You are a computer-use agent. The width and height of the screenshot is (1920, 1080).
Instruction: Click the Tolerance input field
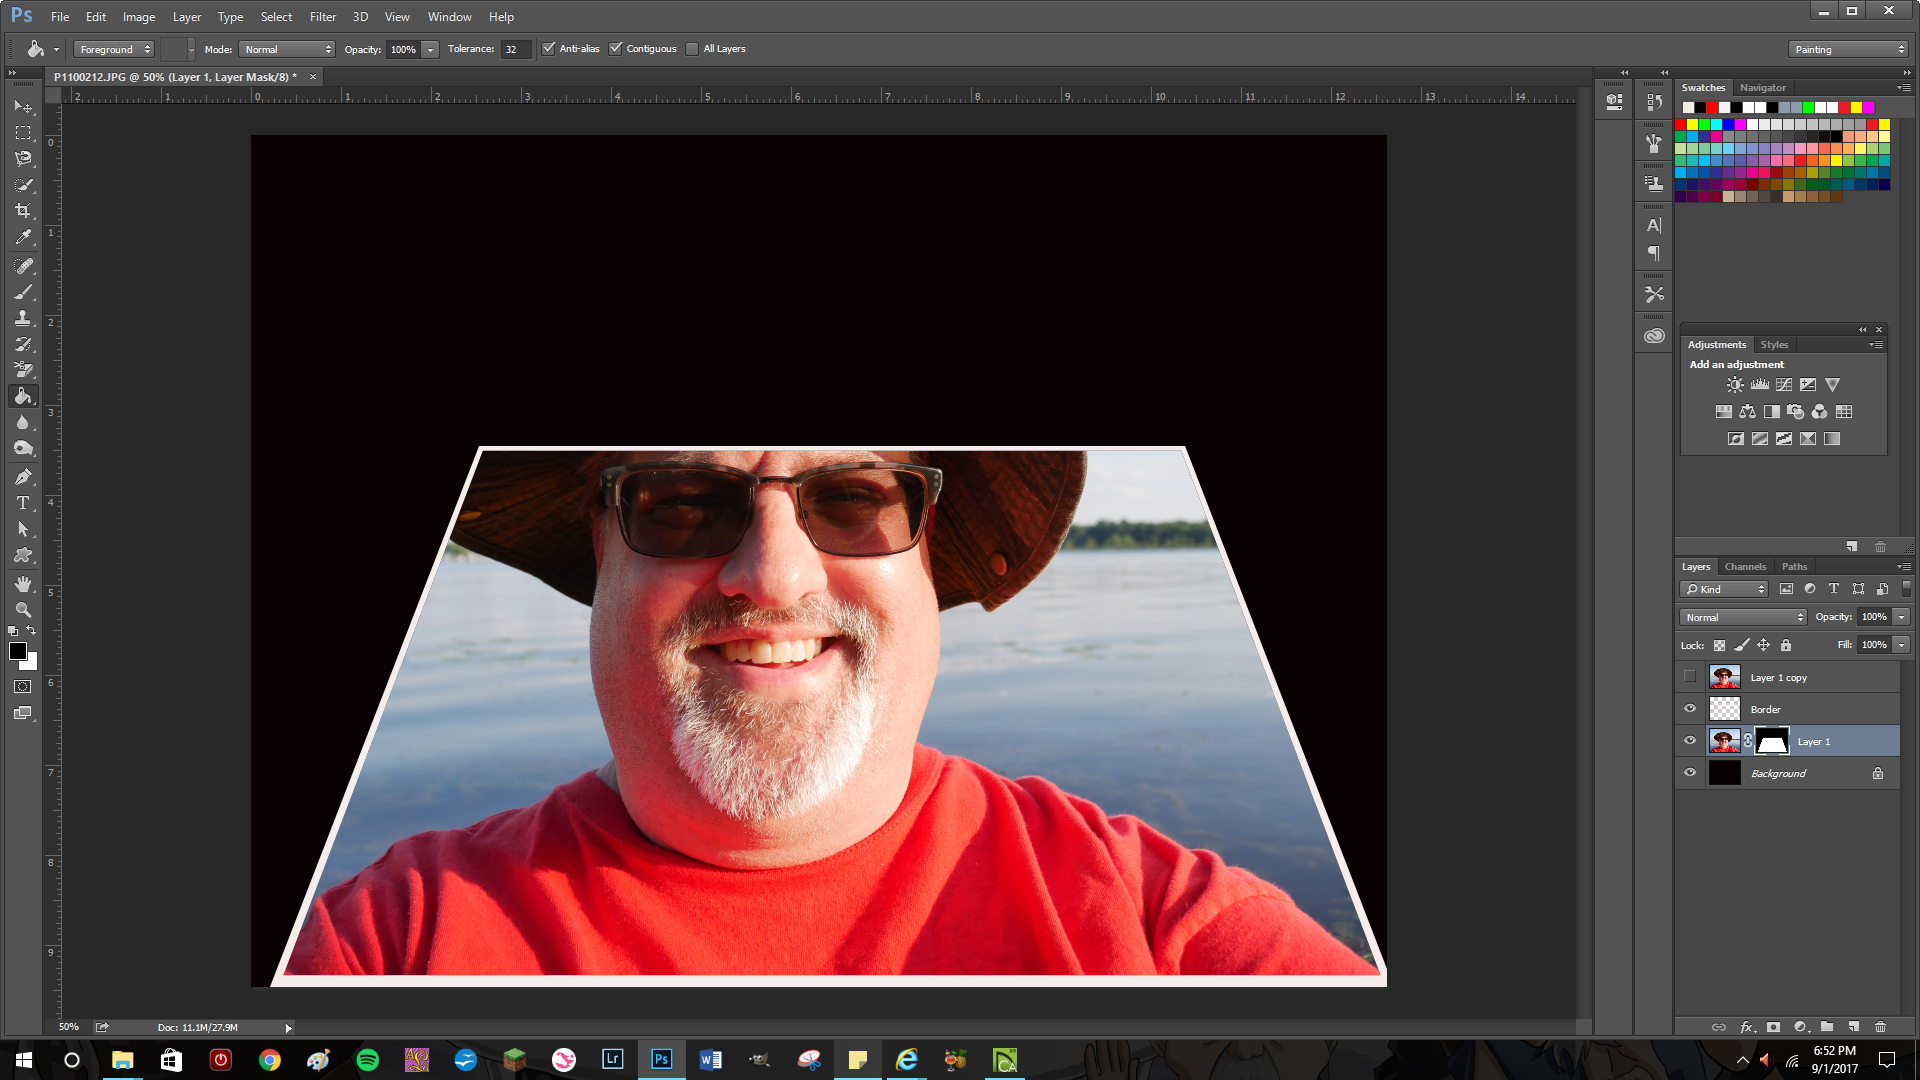[515, 49]
